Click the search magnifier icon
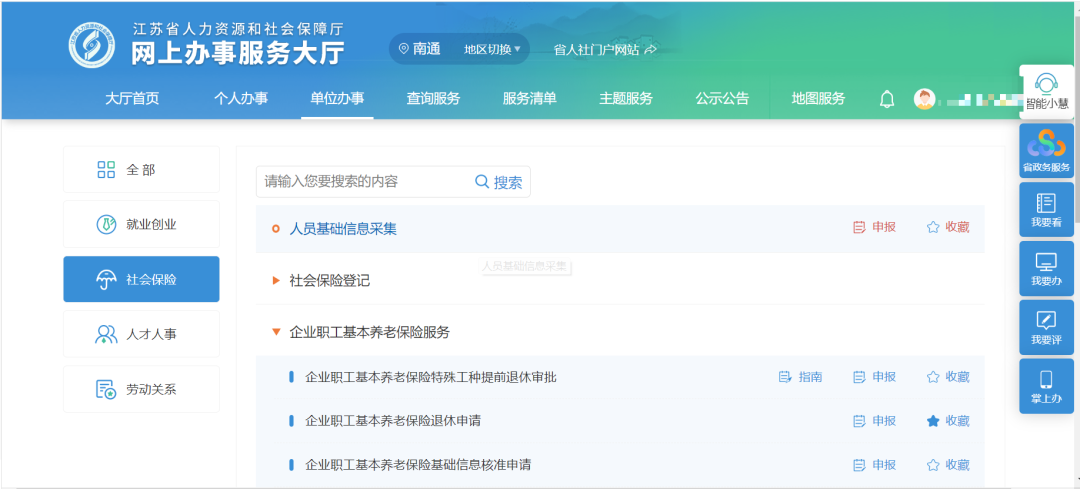Image resolution: width=1080 pixels, height=489 pixels. point(482,182)
